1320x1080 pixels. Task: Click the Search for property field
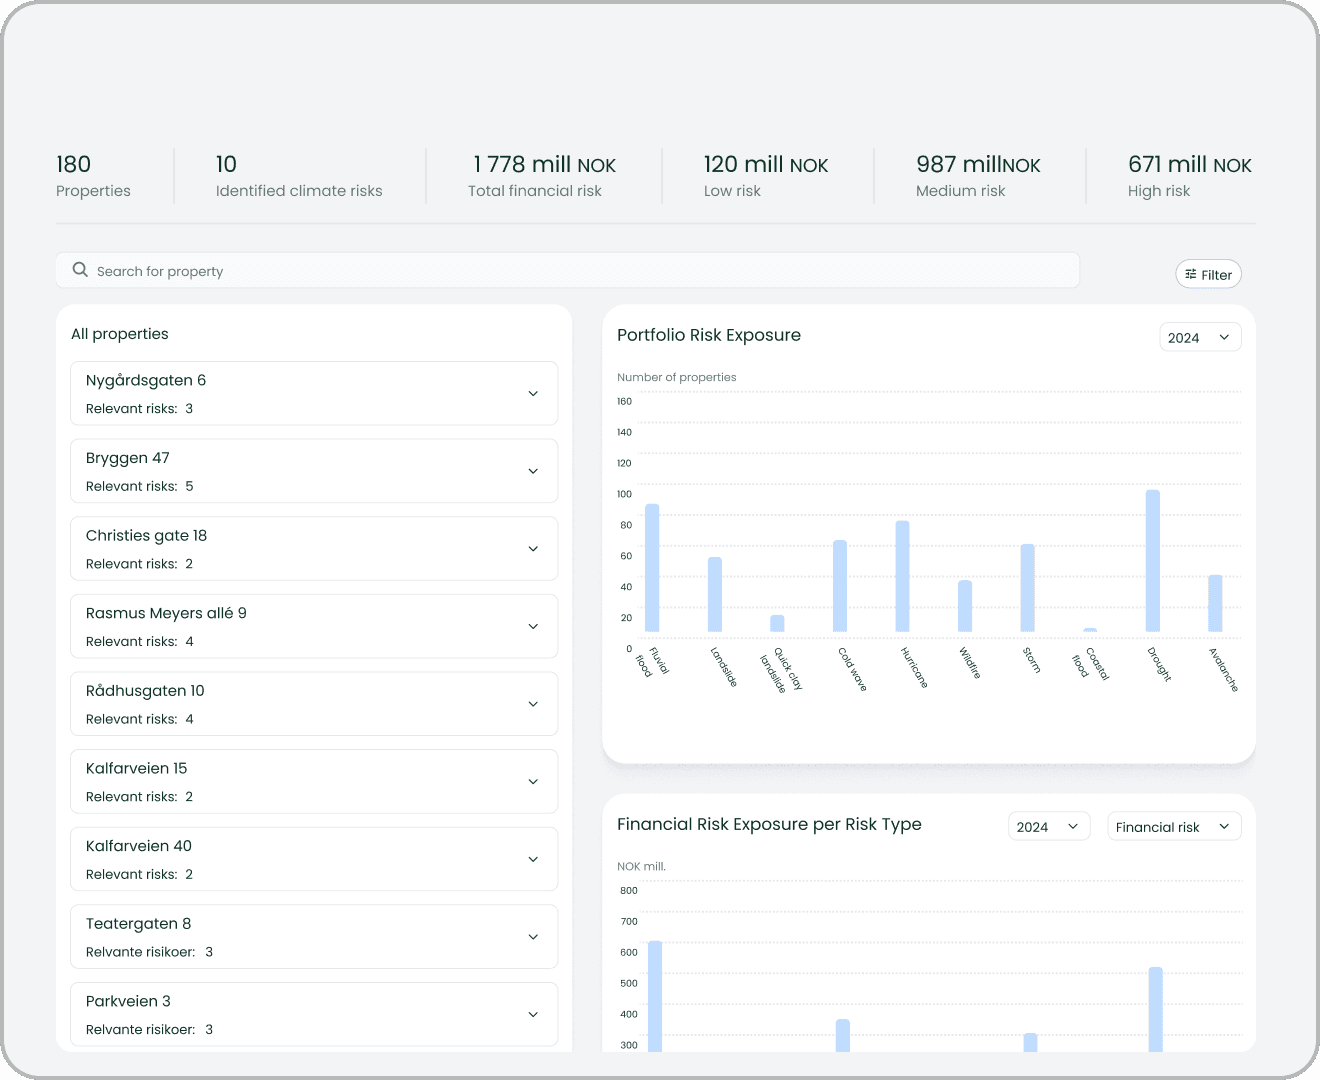click(567, 270)
